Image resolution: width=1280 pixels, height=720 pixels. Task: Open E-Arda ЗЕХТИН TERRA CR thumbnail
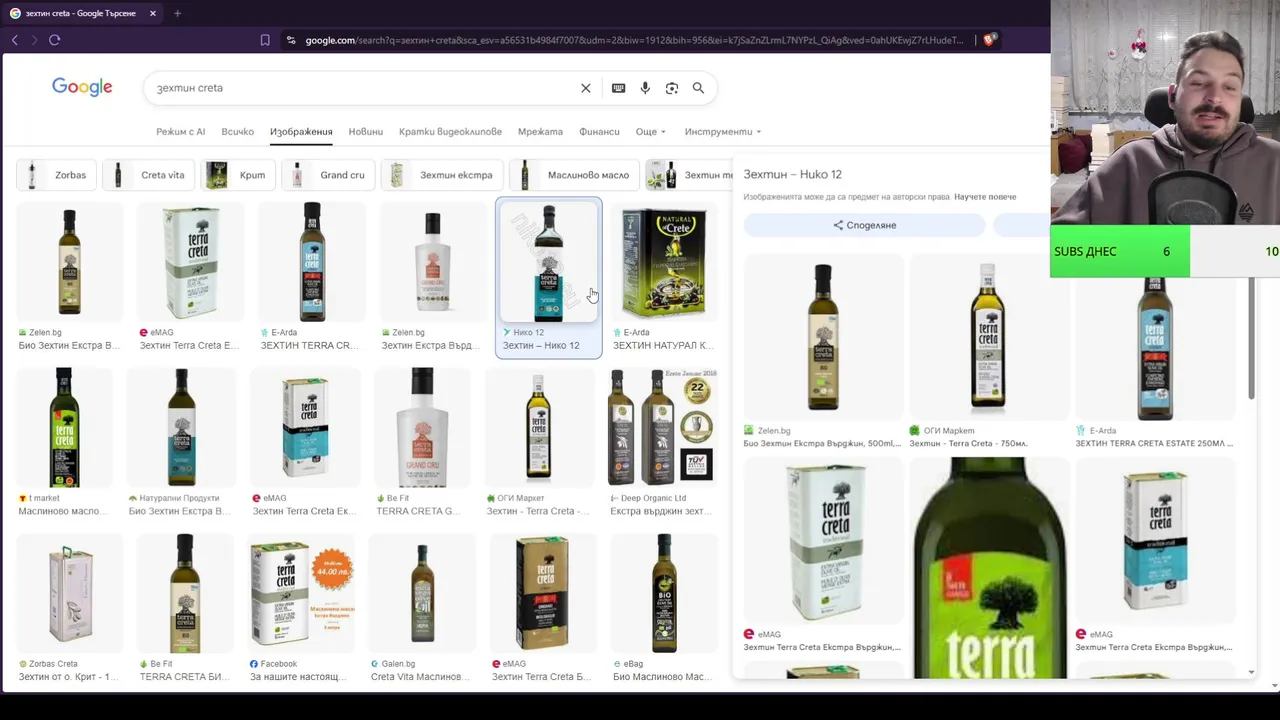pos(312,262)
